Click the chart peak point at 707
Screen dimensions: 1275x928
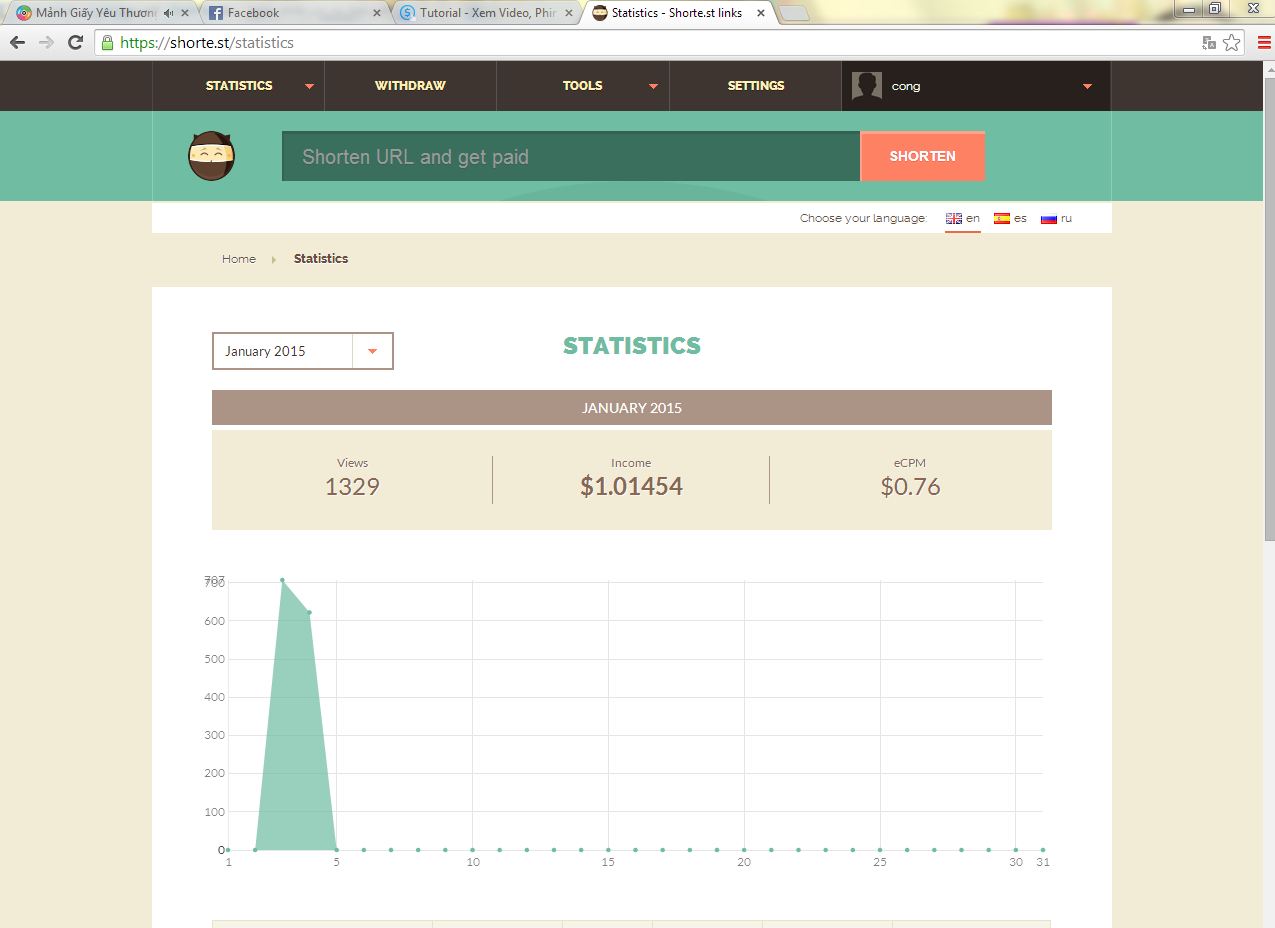282,580
